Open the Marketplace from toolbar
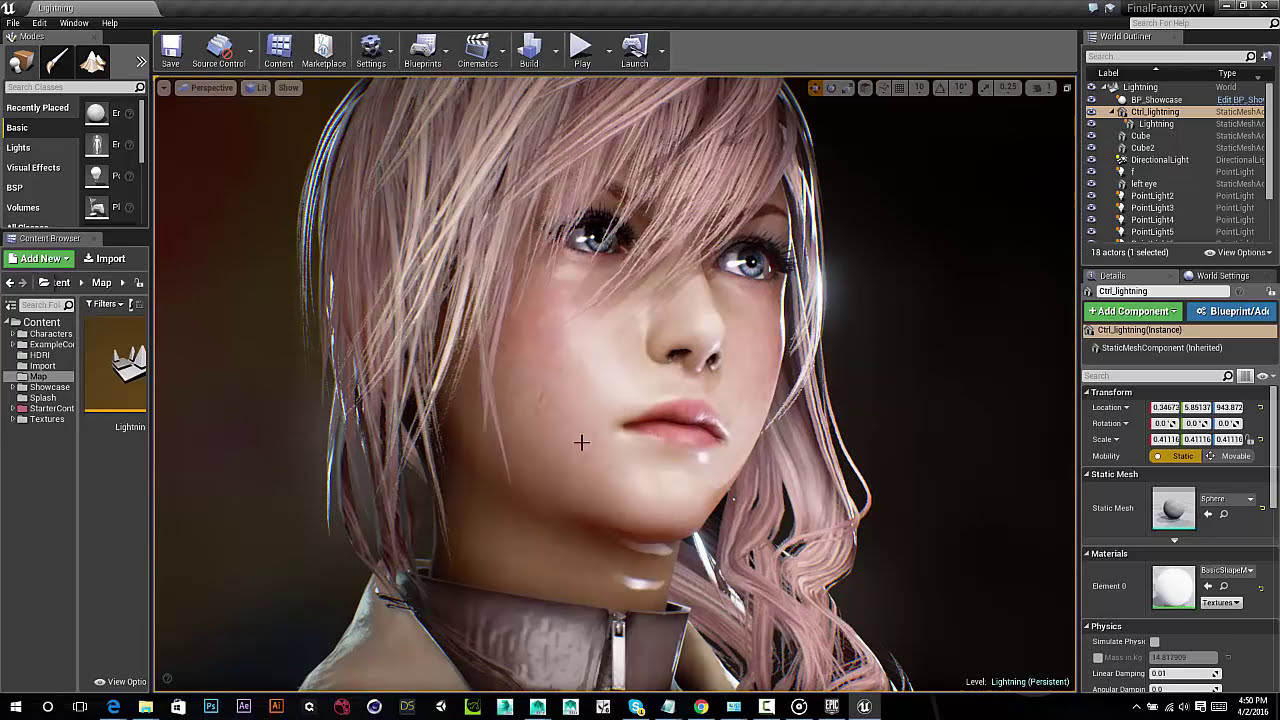 [x=324, y=51]
